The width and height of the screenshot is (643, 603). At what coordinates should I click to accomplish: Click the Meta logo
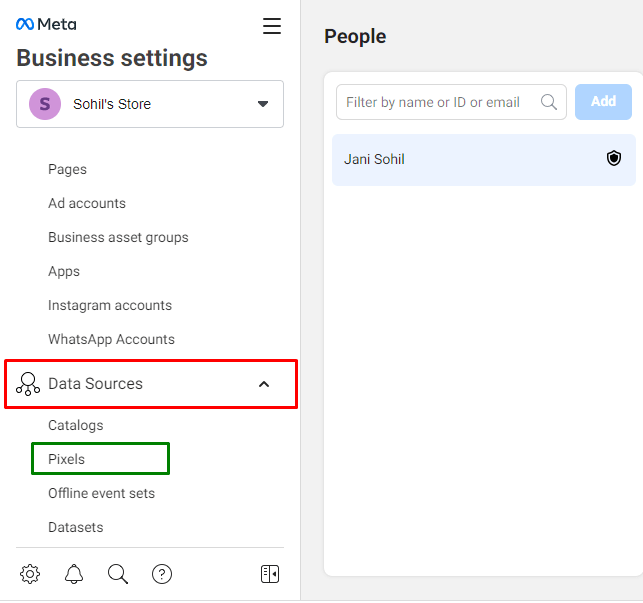pyautogui.click(x=46, y=25)
